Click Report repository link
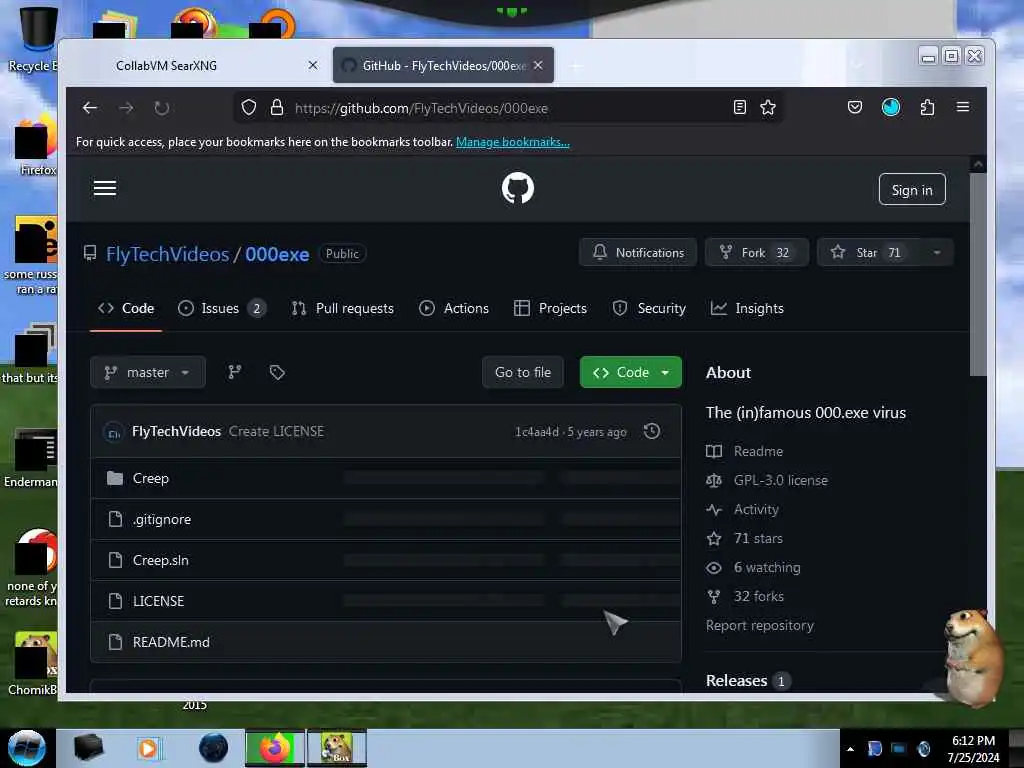The height and width of the screenshot is (768, 1024). pyautogui.click(x=760, y=626)
